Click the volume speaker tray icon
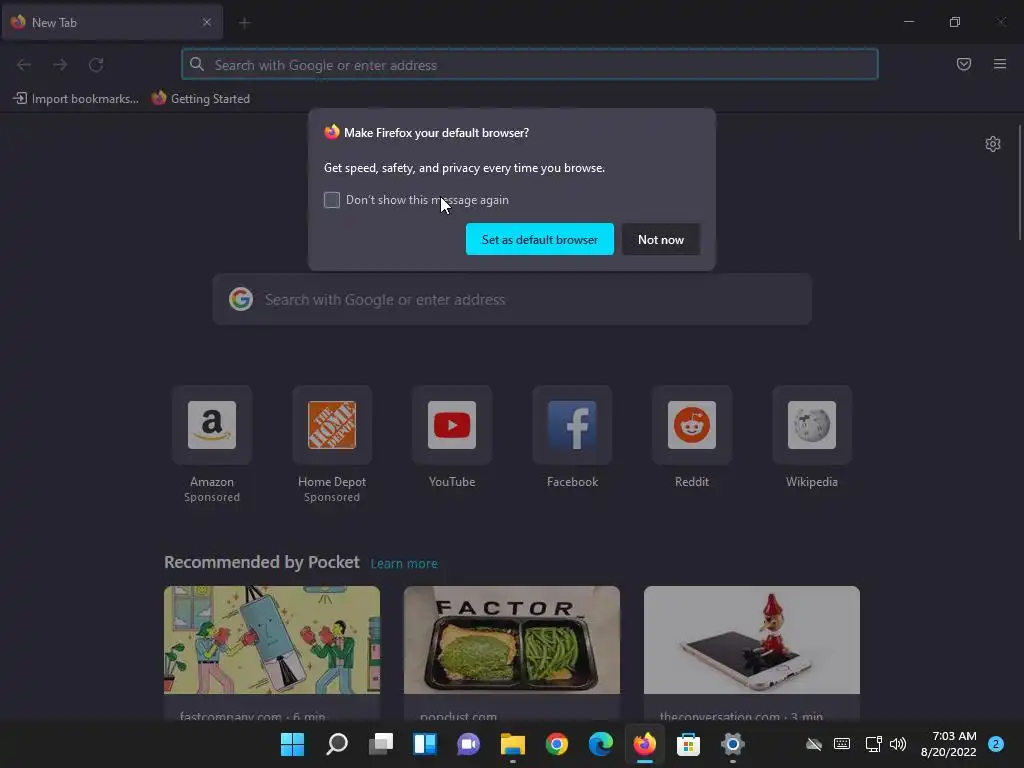The height and width of the screenshot is (768, 1024). [898, 744]
